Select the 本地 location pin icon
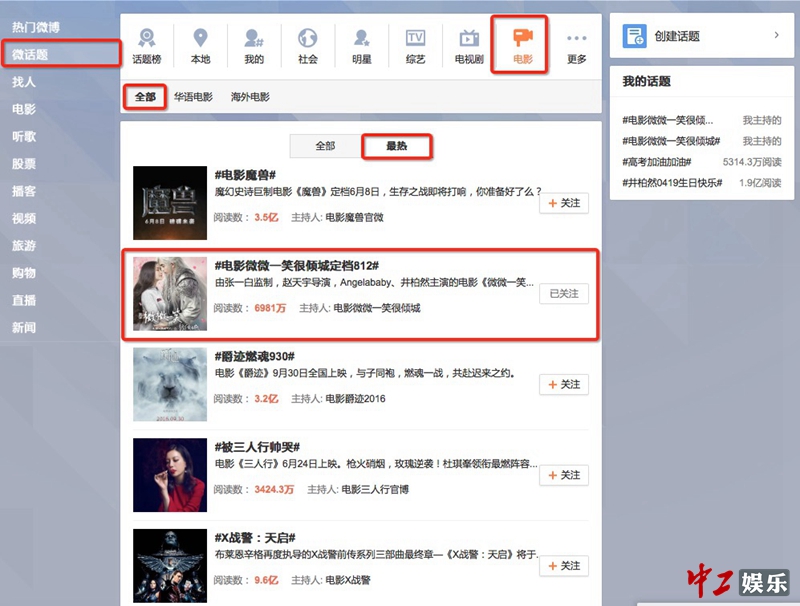This screenshot has height=606, width=800. point(200,39)
